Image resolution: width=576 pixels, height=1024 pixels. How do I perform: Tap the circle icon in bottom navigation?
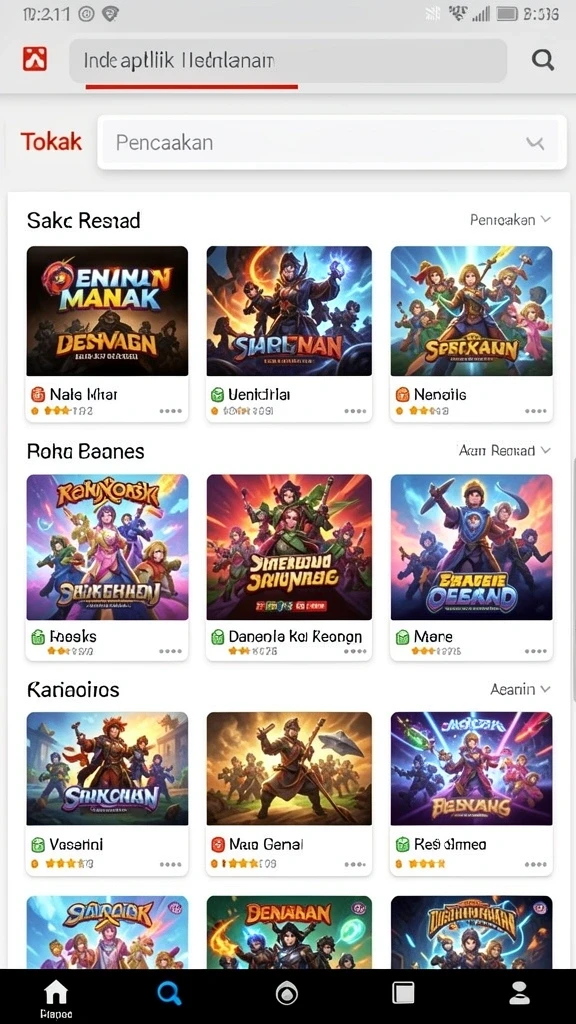pos(285,994)
